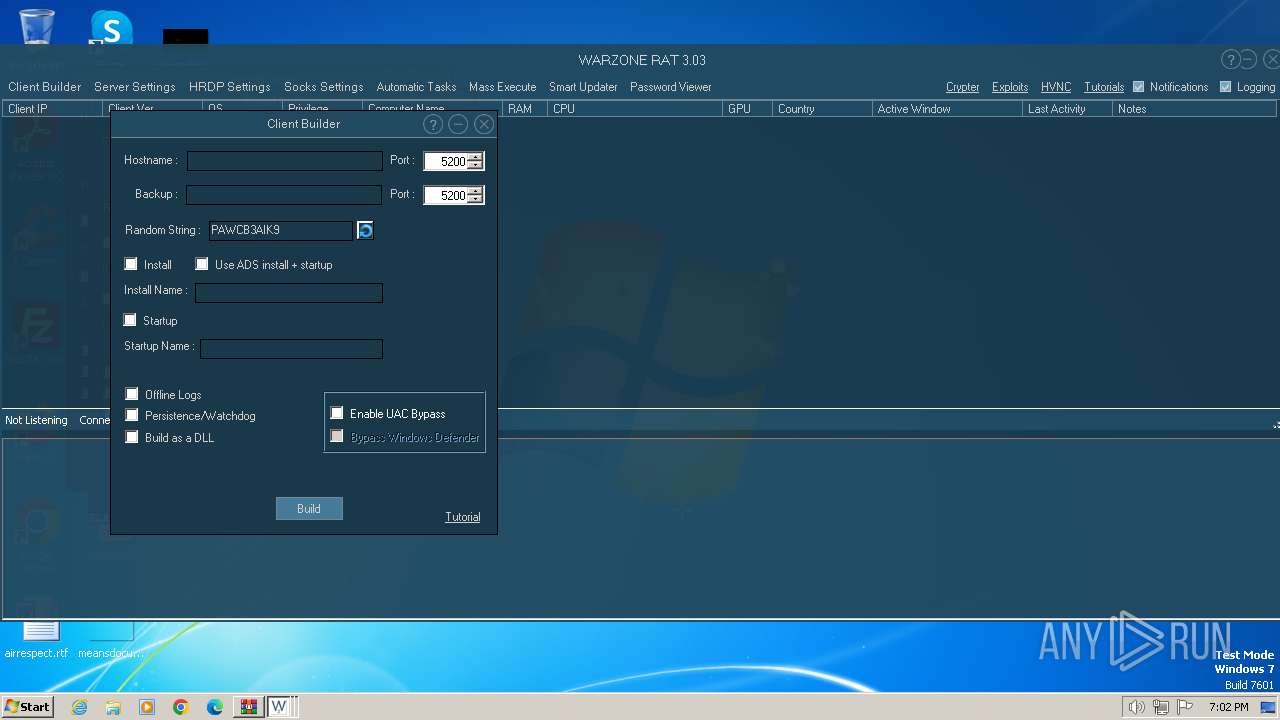
Task: Toggle the Logging checkbox
Action: click(1225, 87)
